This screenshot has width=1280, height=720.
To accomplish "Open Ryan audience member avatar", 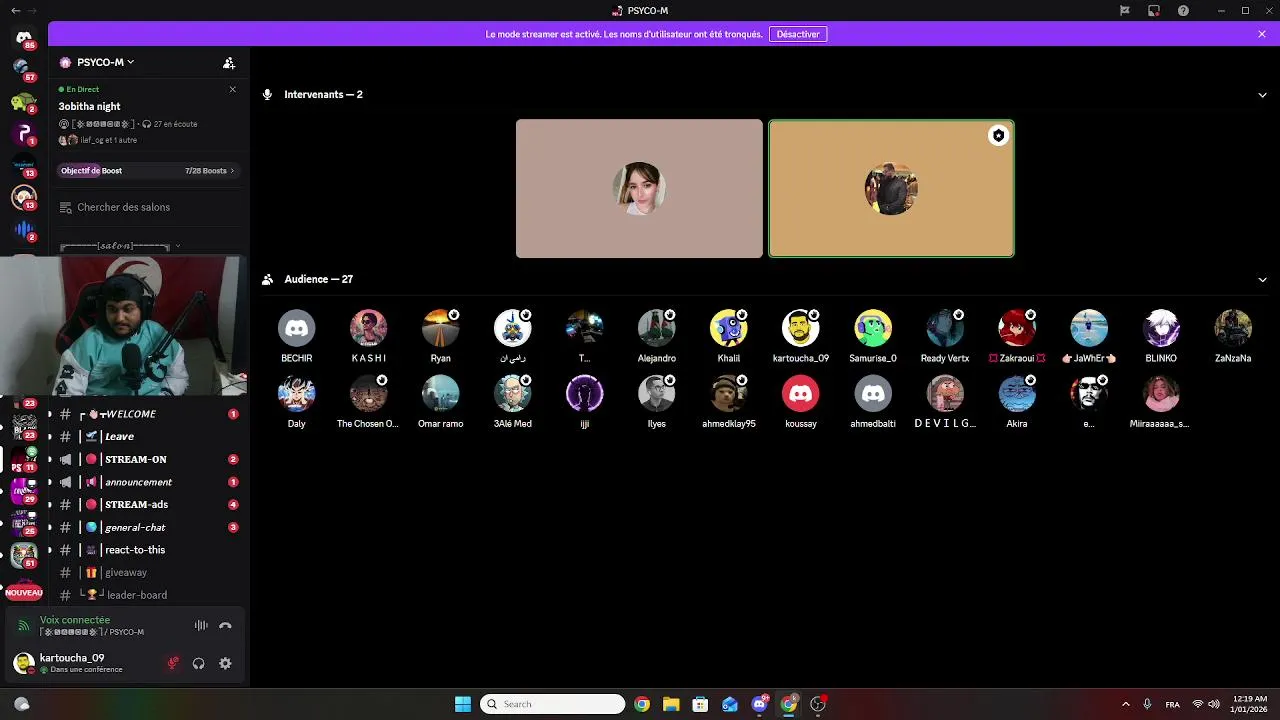I will click(440, 328).
